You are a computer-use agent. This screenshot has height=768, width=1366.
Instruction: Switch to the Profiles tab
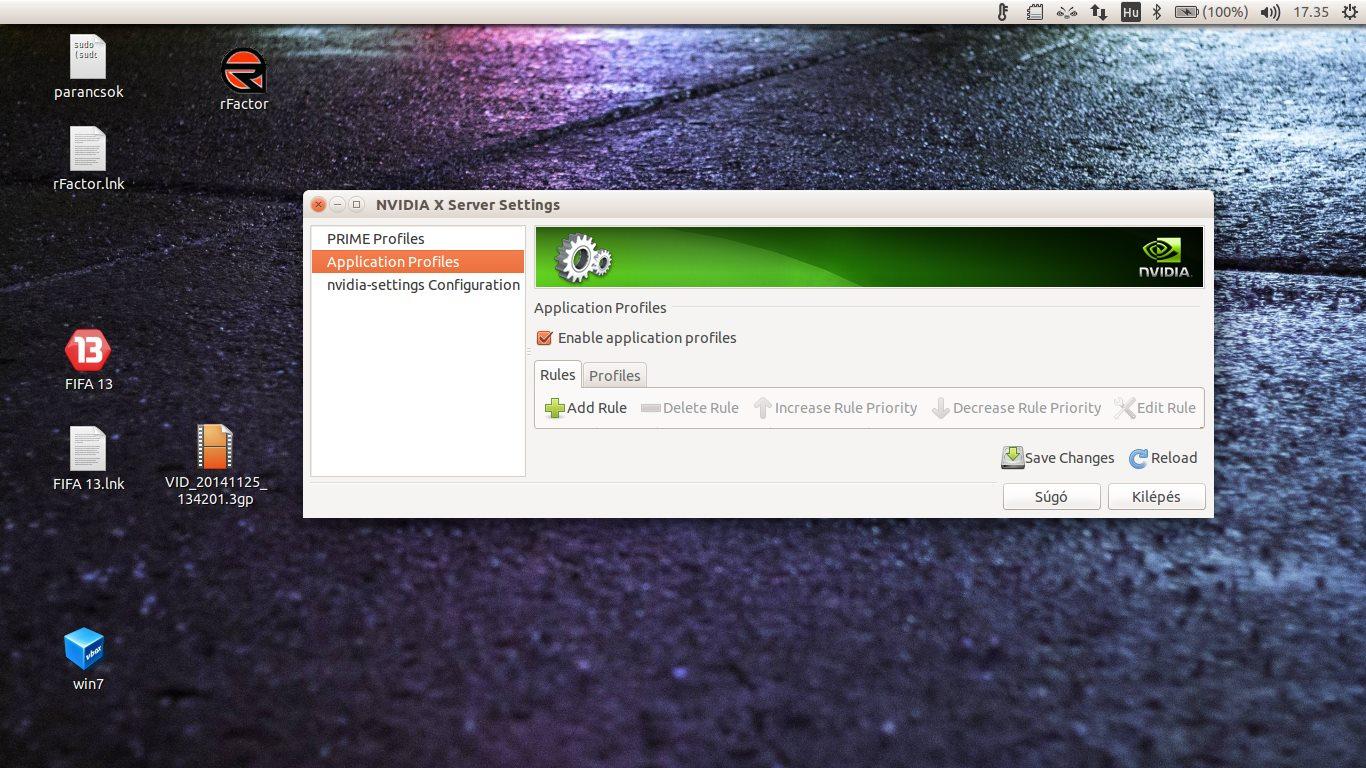tap(614, 376)
